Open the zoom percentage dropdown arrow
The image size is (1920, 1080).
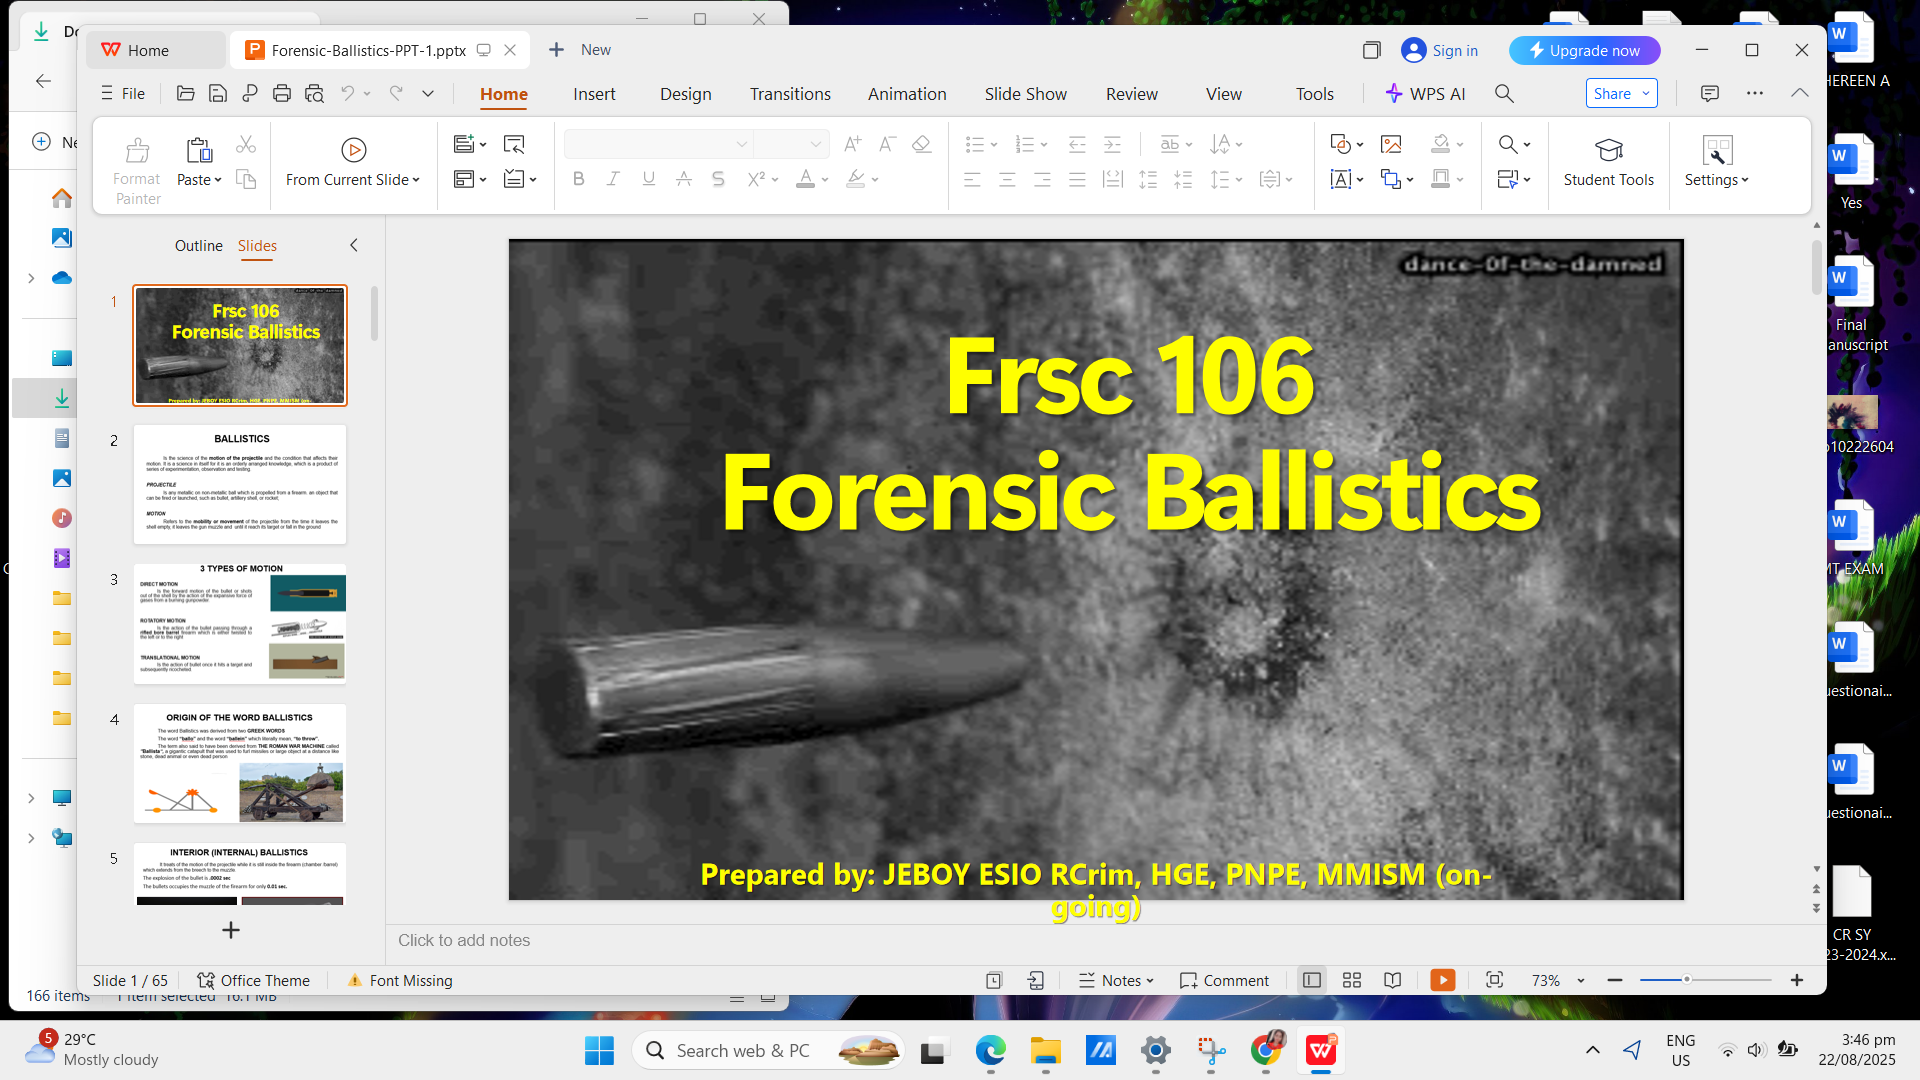[x=1581, y=980]
